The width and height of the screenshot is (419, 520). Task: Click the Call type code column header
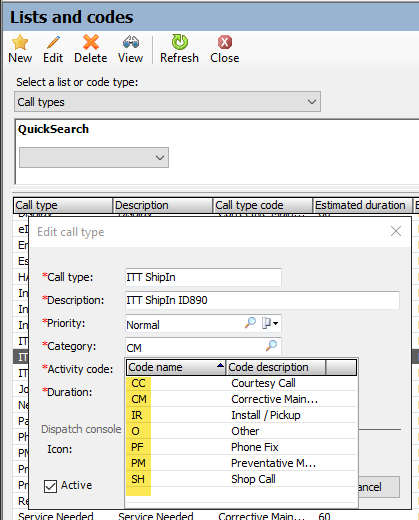coord(263,205)
